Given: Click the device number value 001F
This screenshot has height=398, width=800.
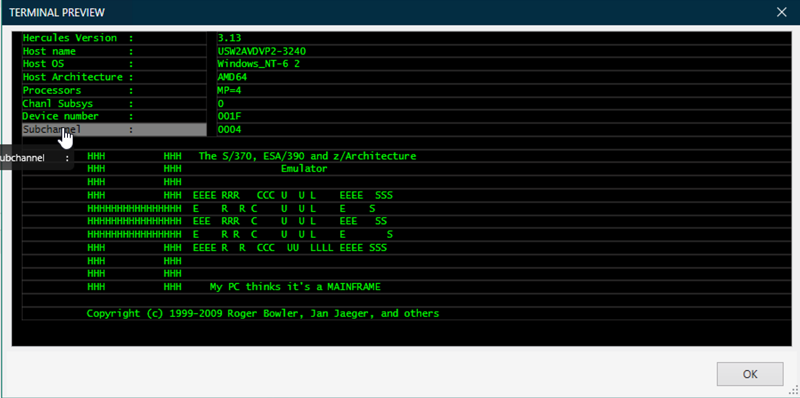Looking at the screenshot, I should click(229, 116).
